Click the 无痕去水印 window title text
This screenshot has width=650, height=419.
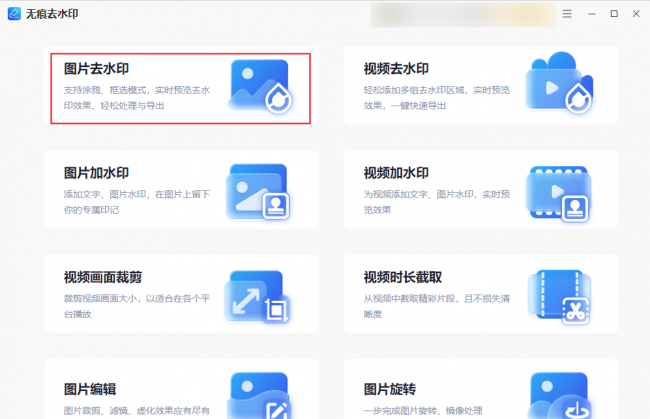[x=52, y=14]
